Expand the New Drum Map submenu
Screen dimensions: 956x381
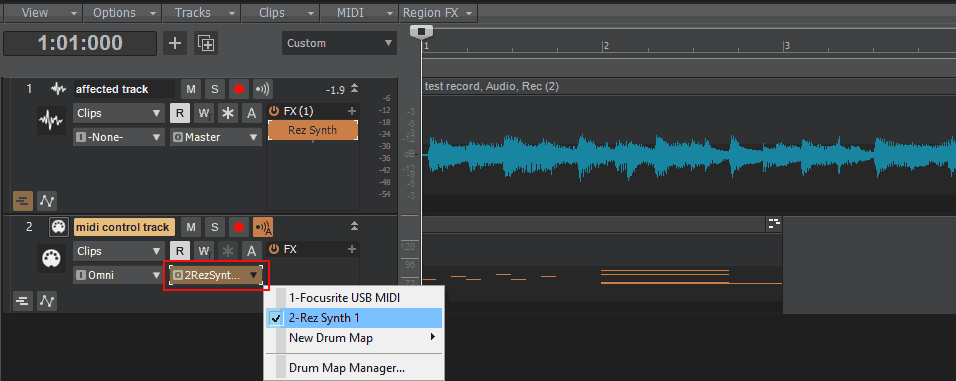[354, 337]
